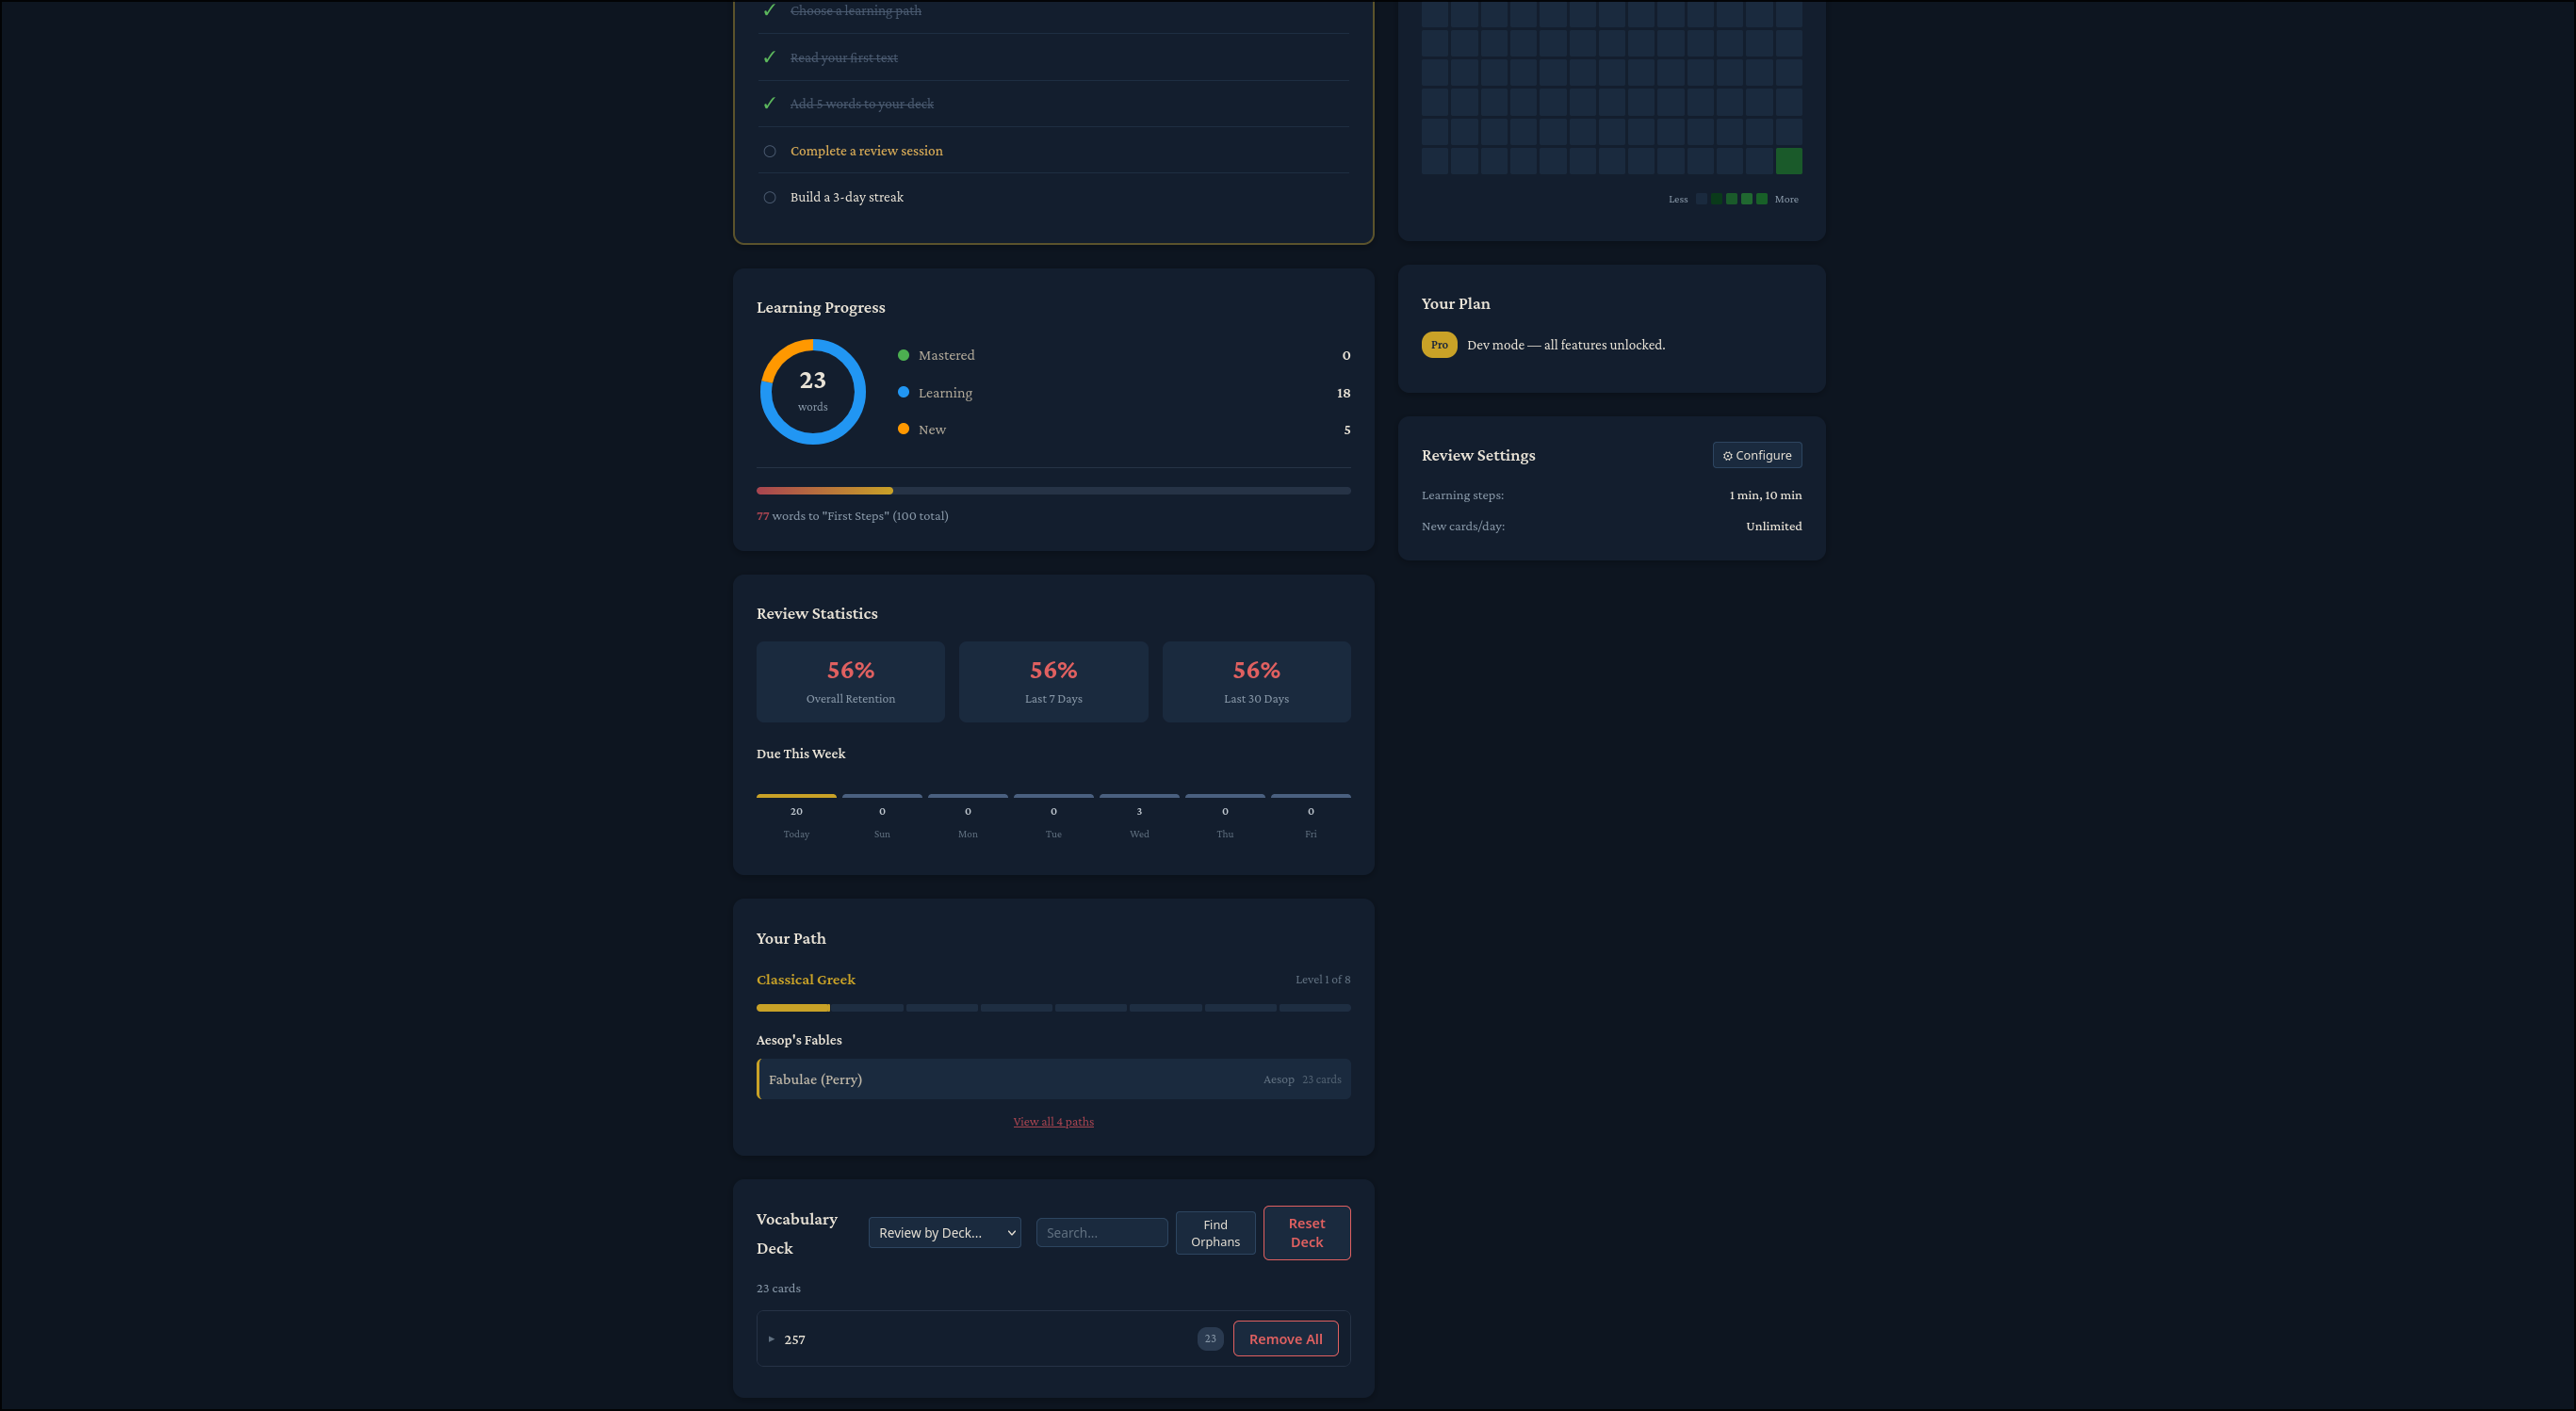Open the View all 4 paths link
This screenshot has width=2576, height=1411.
tap(1053, 1122)
